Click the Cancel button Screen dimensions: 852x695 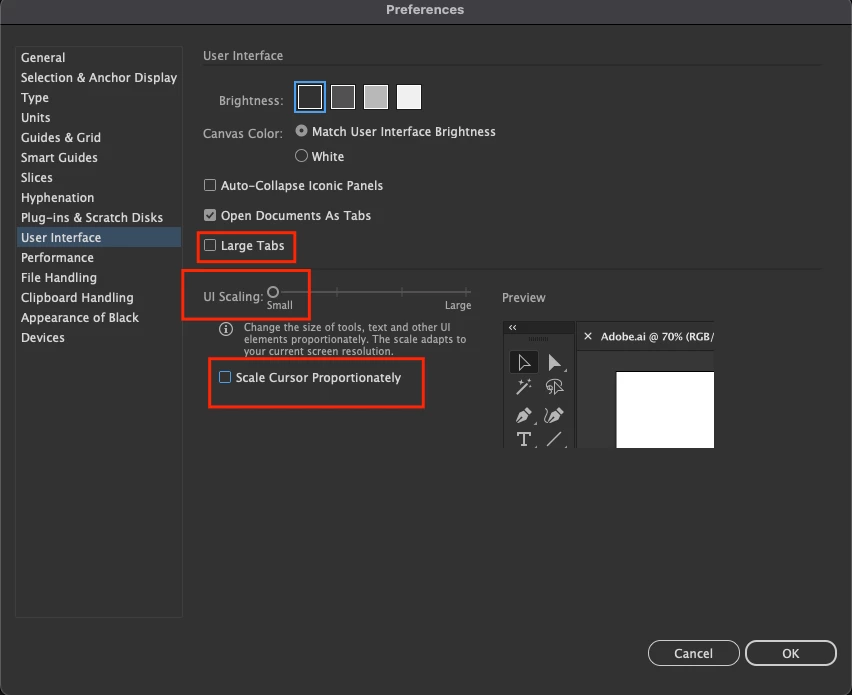pos(693,653)
